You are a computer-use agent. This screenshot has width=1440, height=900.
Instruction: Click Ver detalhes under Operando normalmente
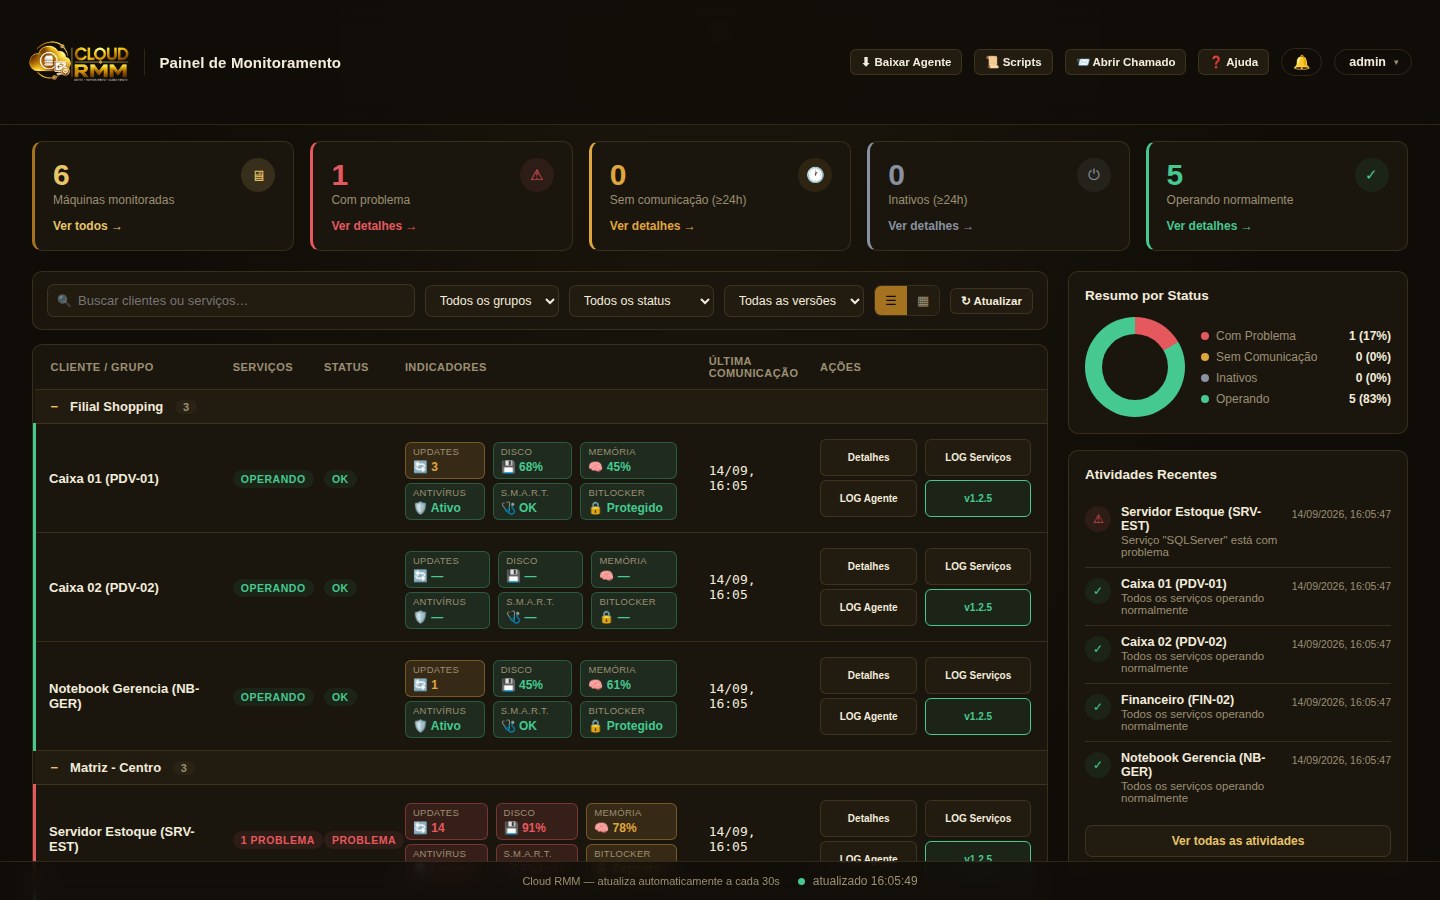click(x=1208, y=226)
